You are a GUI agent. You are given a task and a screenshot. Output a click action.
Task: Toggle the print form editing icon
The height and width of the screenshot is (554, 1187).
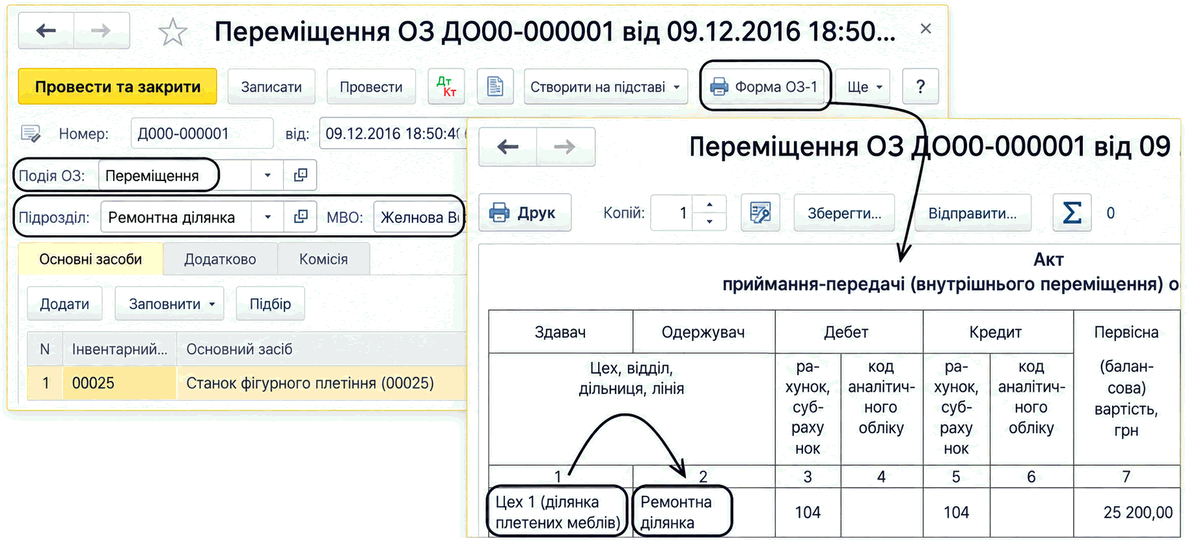point(760,213)
